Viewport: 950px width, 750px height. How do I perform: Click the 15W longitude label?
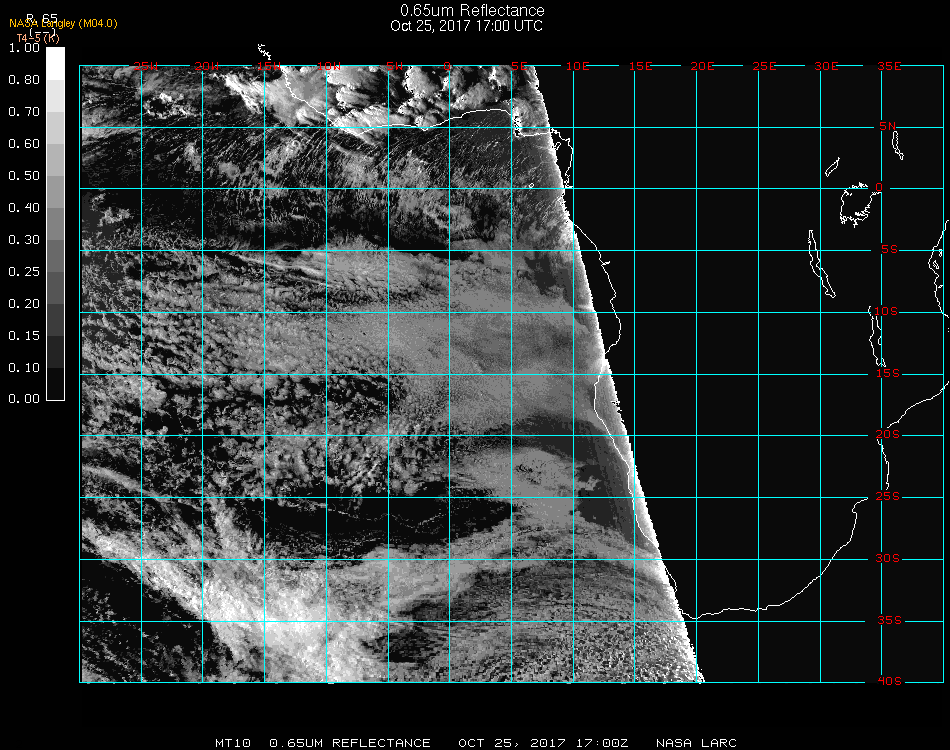(268, 66)
